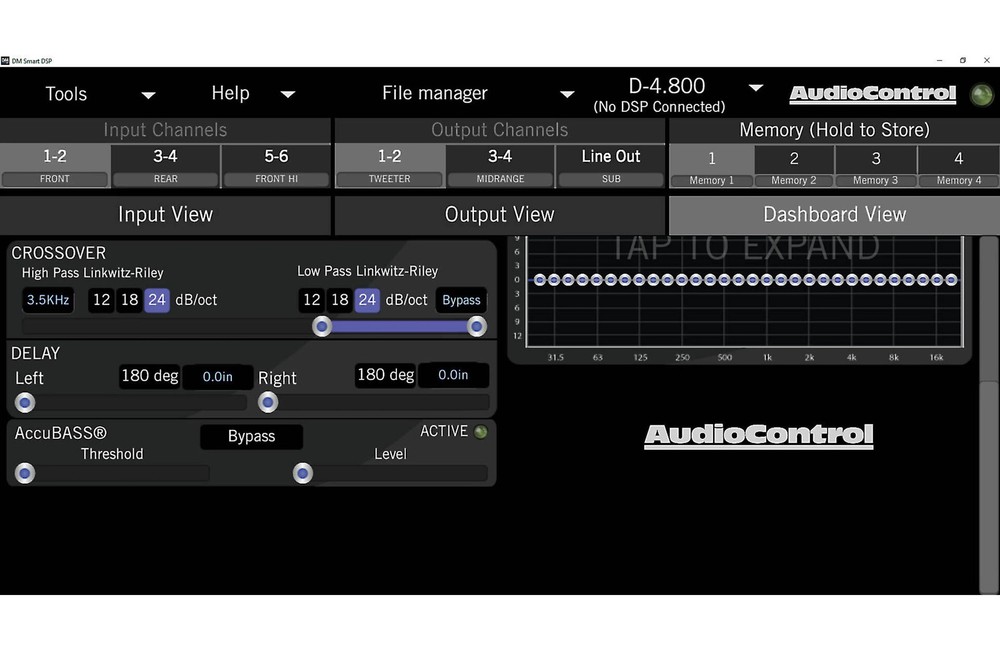The image size is (1000, 650).
Task: Switch to Dashboard View
Action: 834,215
